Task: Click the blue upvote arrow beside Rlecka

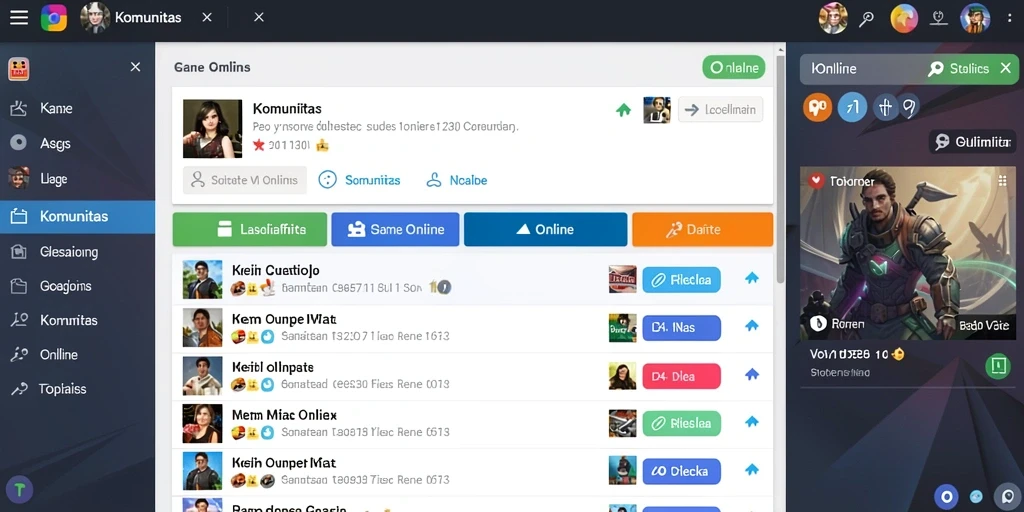Action: (x=752, y=278)
